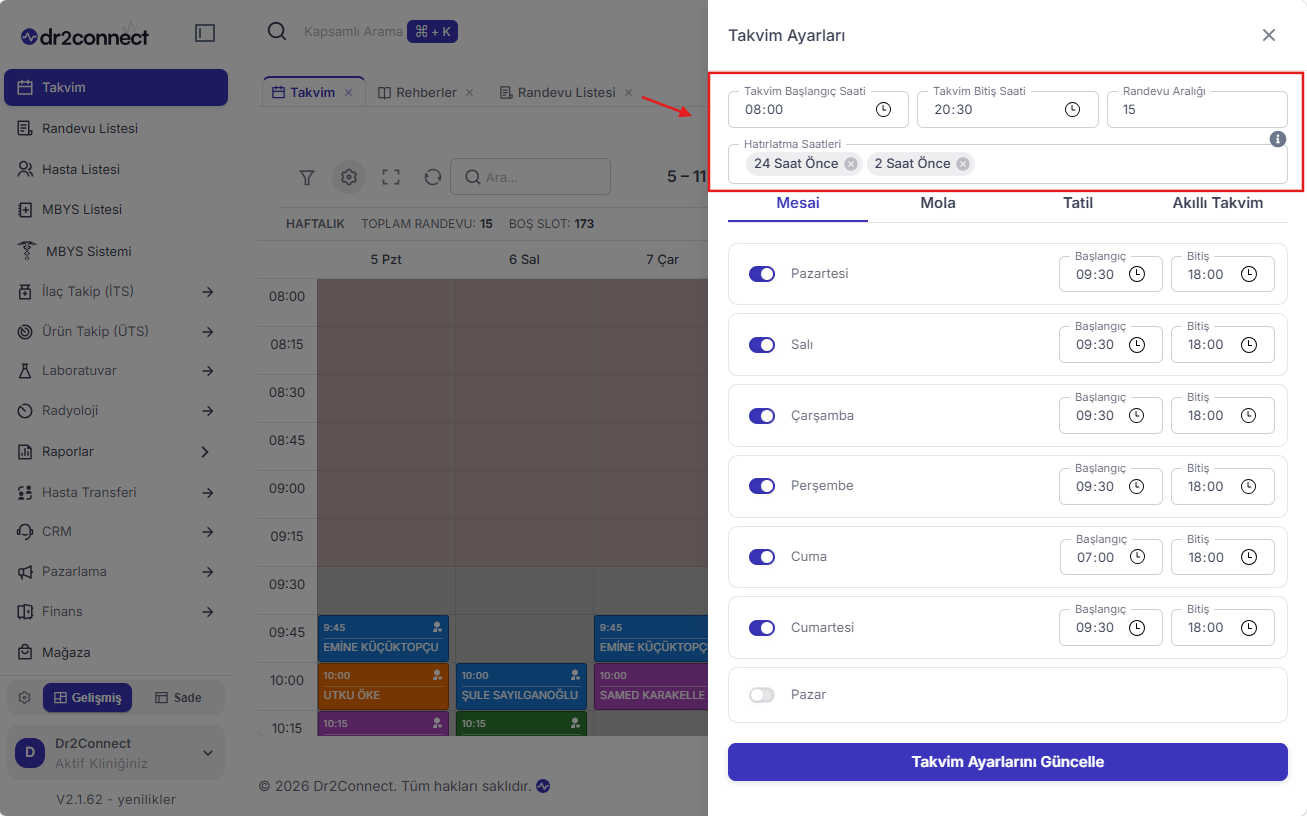This screenshot has width=1307, height=816.
Task: Click the calendar settings gear icon
Action: click(x=349, y=177)
